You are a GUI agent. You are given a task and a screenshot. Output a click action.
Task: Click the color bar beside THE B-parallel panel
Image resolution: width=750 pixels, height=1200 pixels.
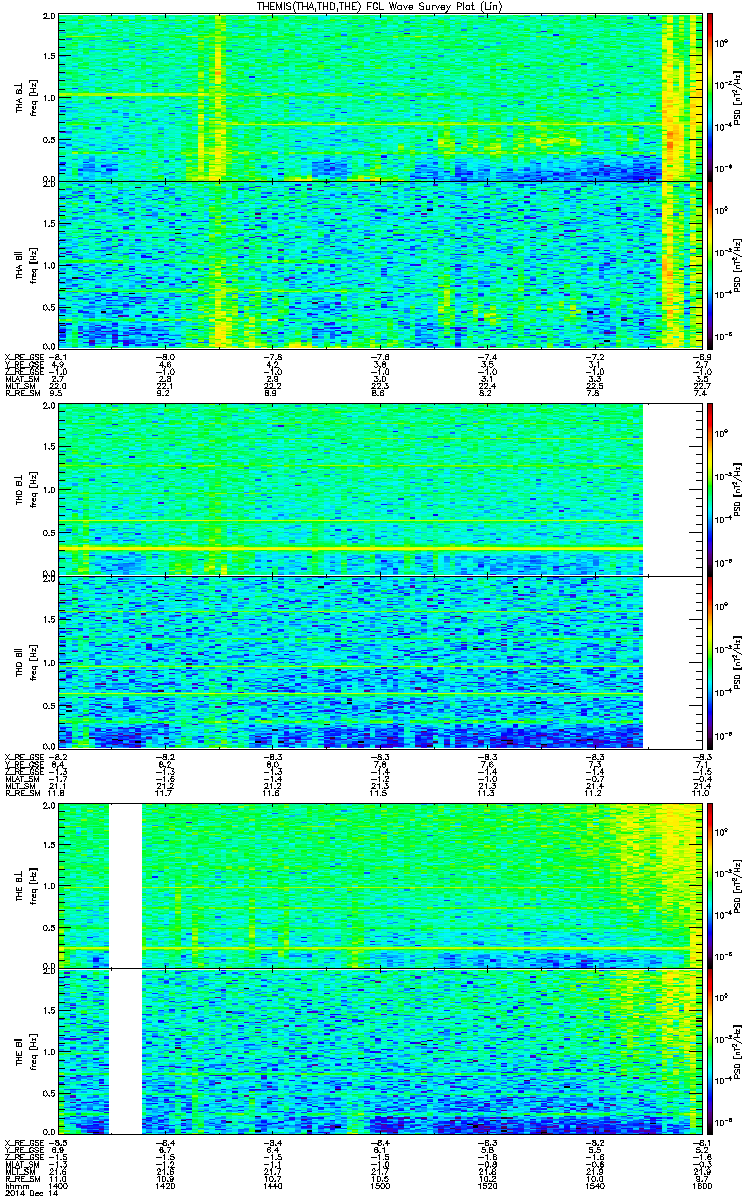[709, 1052]
